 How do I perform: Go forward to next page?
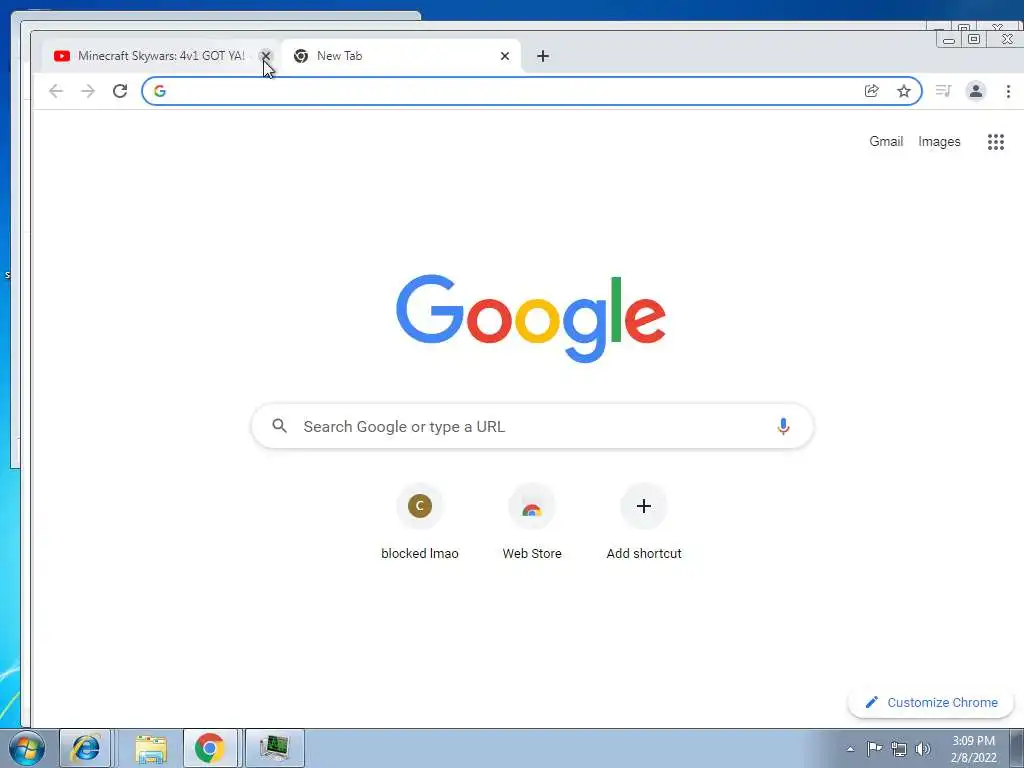tap(88, 91)
